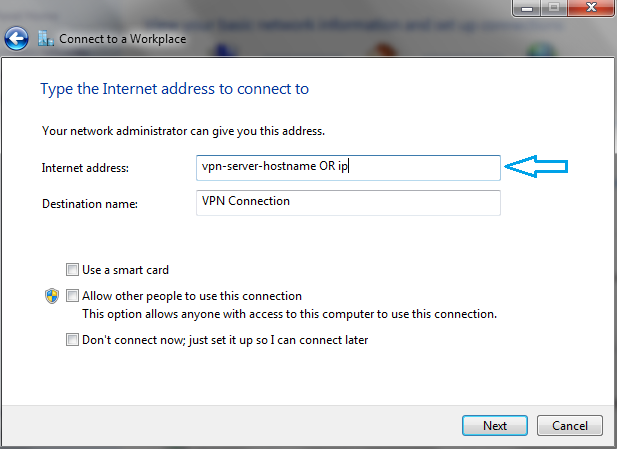The image size is (617, 449).
Task: Focus the Internet address text field
Action: 348,168
